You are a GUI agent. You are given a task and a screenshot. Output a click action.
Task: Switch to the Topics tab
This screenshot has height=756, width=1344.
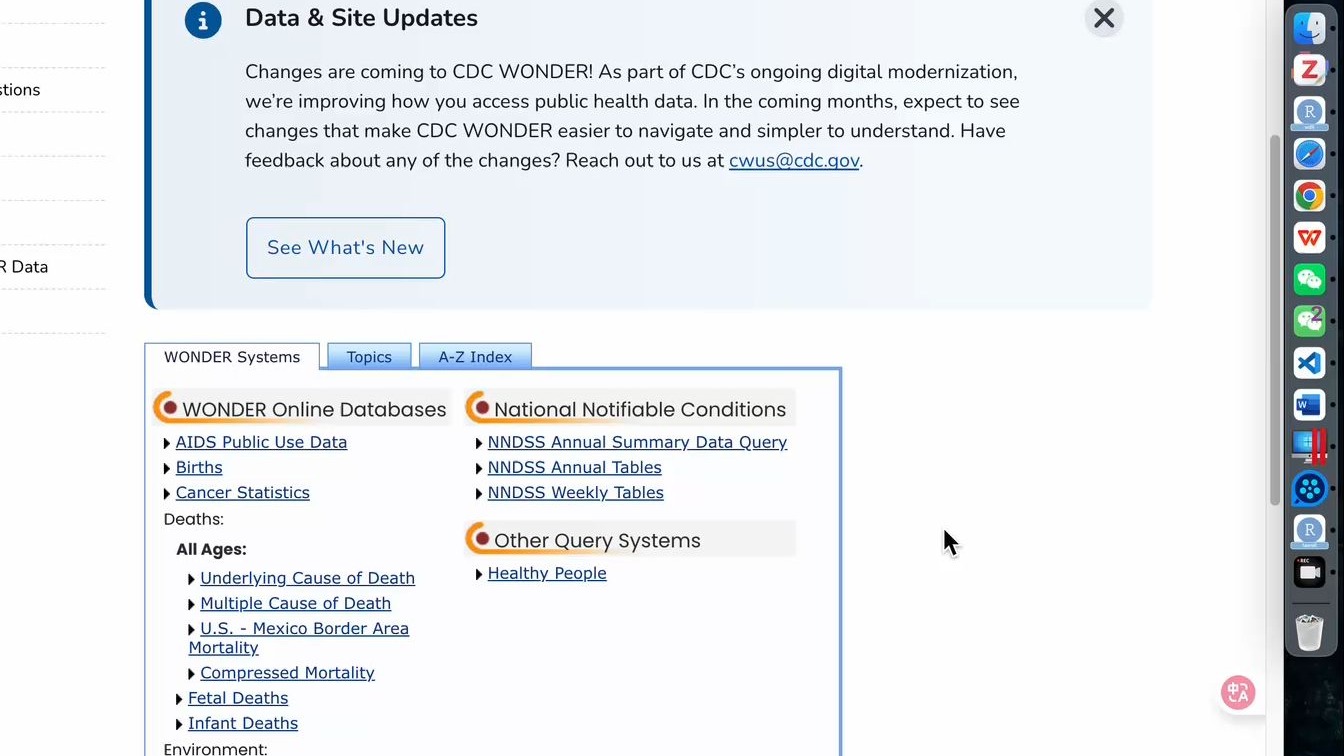[x=369, y=357]
